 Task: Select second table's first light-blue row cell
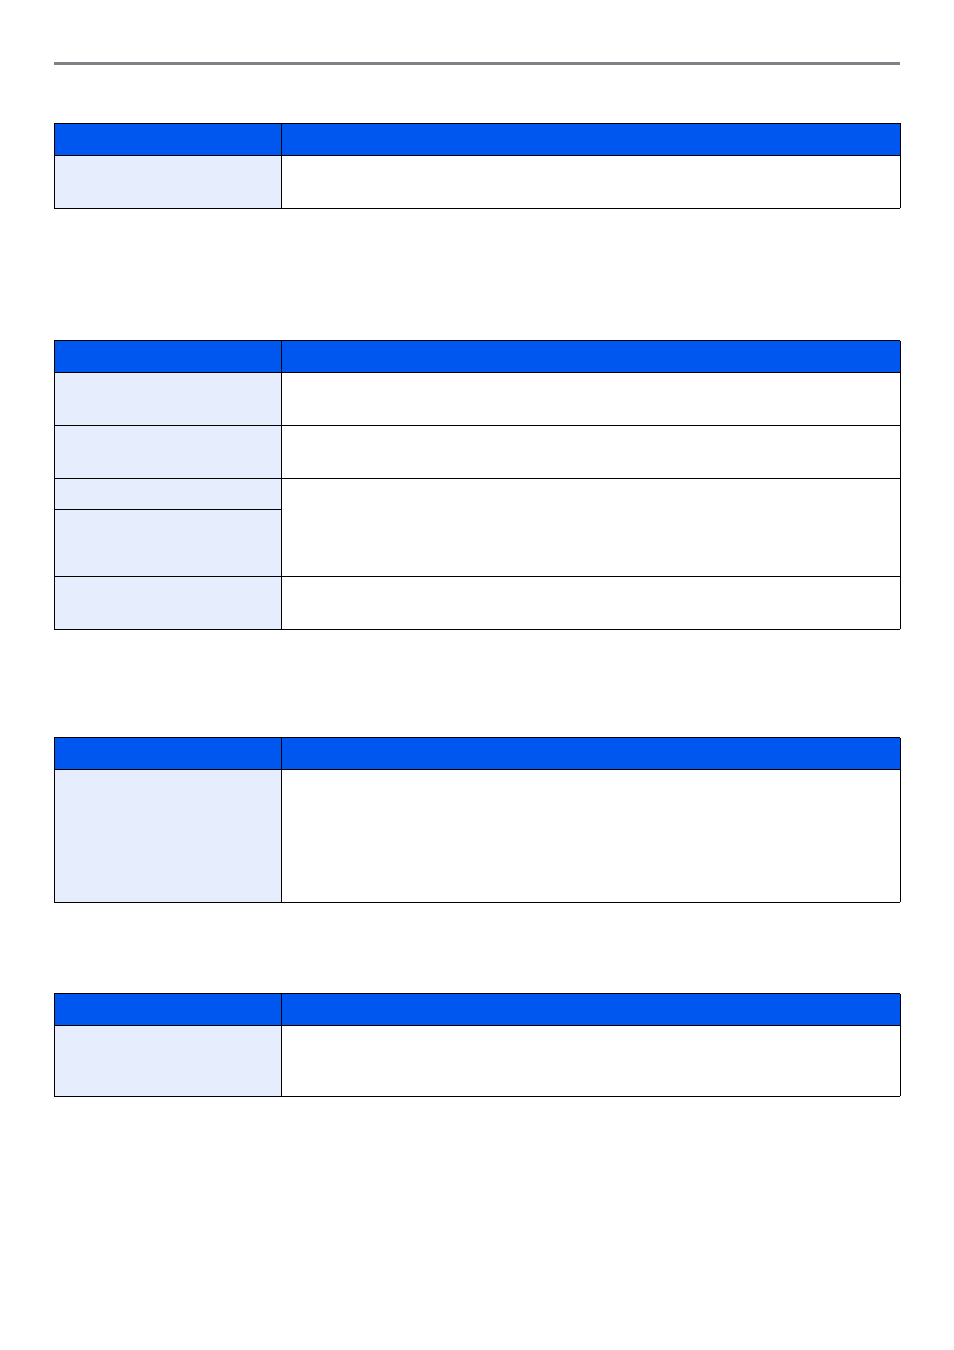[168, 399]
